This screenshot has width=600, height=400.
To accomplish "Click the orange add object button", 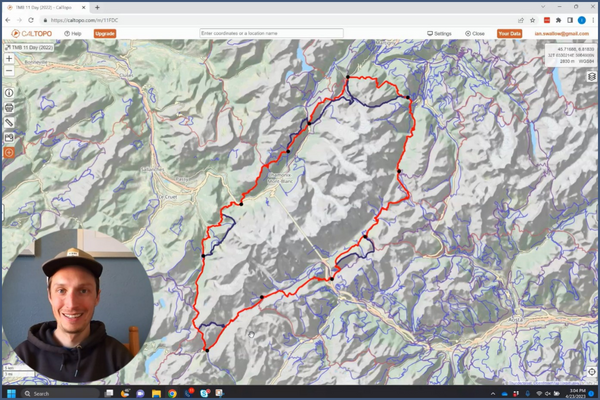I will click(x=9, y=153).
